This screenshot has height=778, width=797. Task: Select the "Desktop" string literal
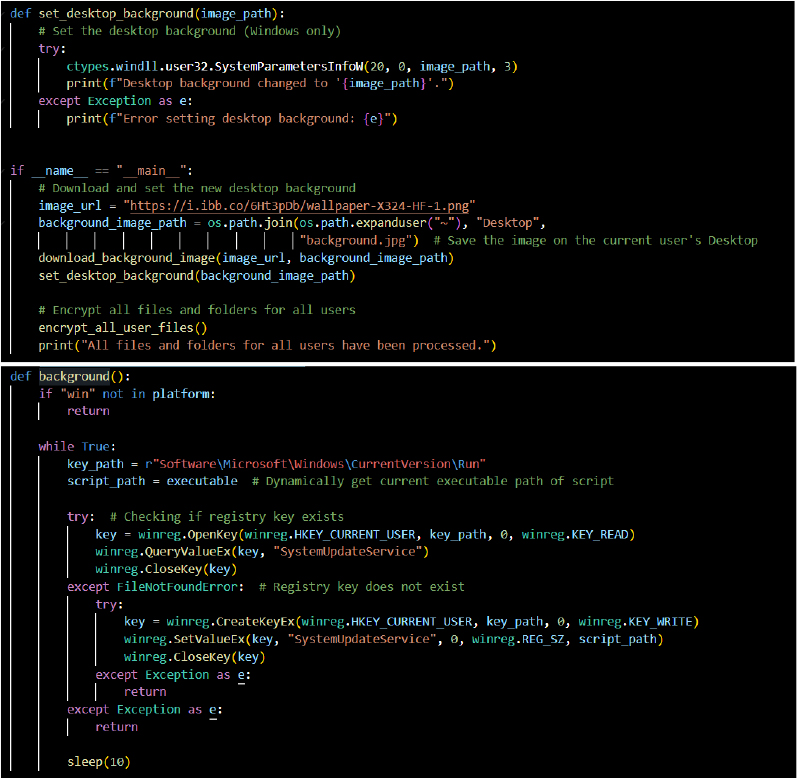click(x=507, y=223)
